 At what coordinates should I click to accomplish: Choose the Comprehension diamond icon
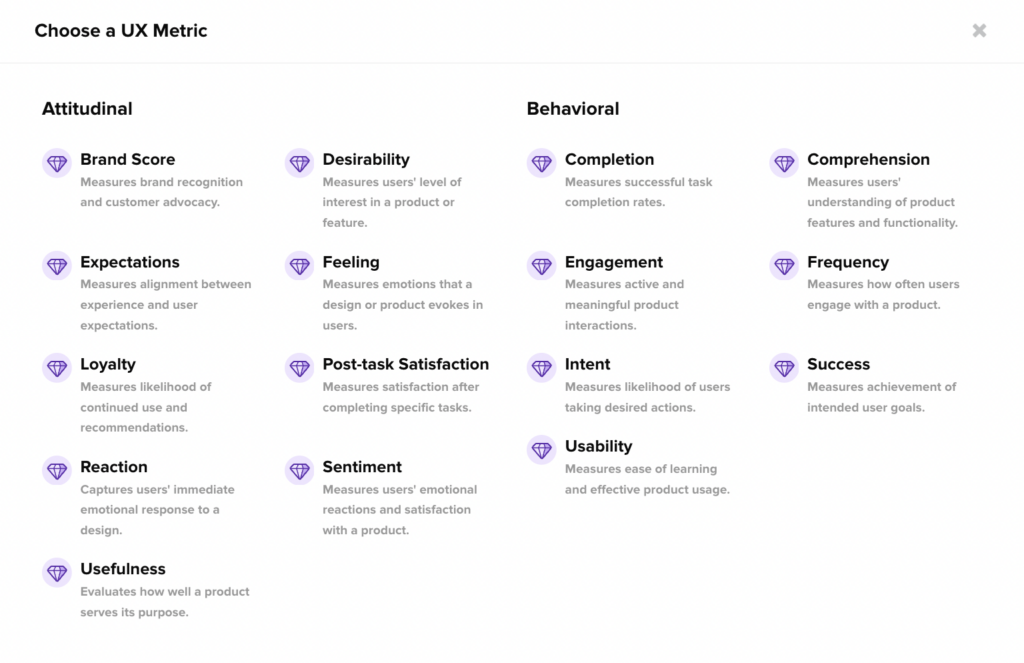(784, 163)
